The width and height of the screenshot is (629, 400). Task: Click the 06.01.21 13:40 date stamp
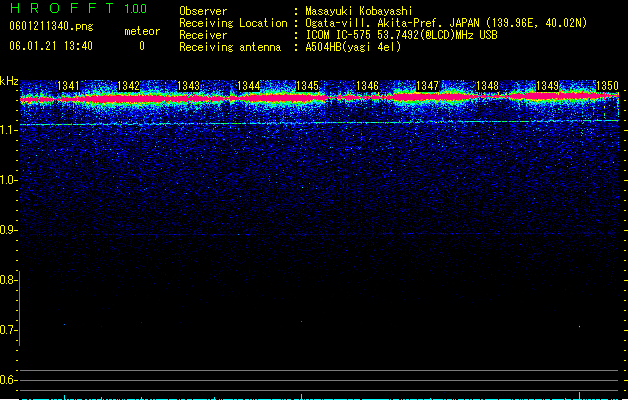click(51, 46)
